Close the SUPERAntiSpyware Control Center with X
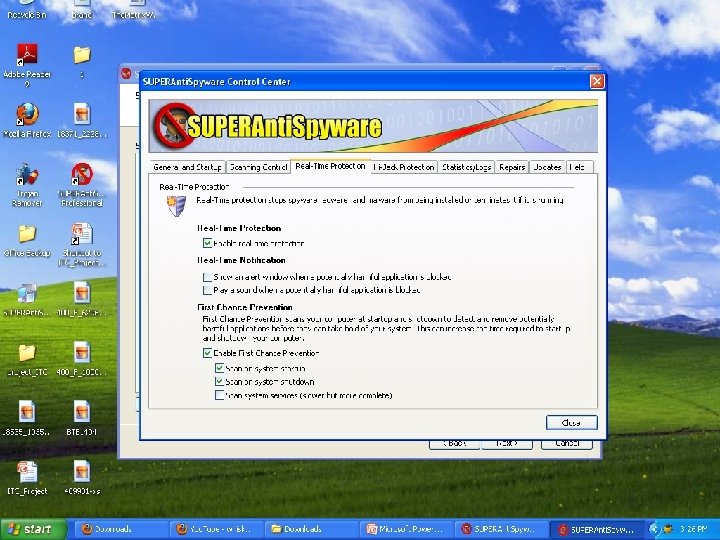Viewport: 720px width, 540px height. pyautogui.click(x=597, y=82)
